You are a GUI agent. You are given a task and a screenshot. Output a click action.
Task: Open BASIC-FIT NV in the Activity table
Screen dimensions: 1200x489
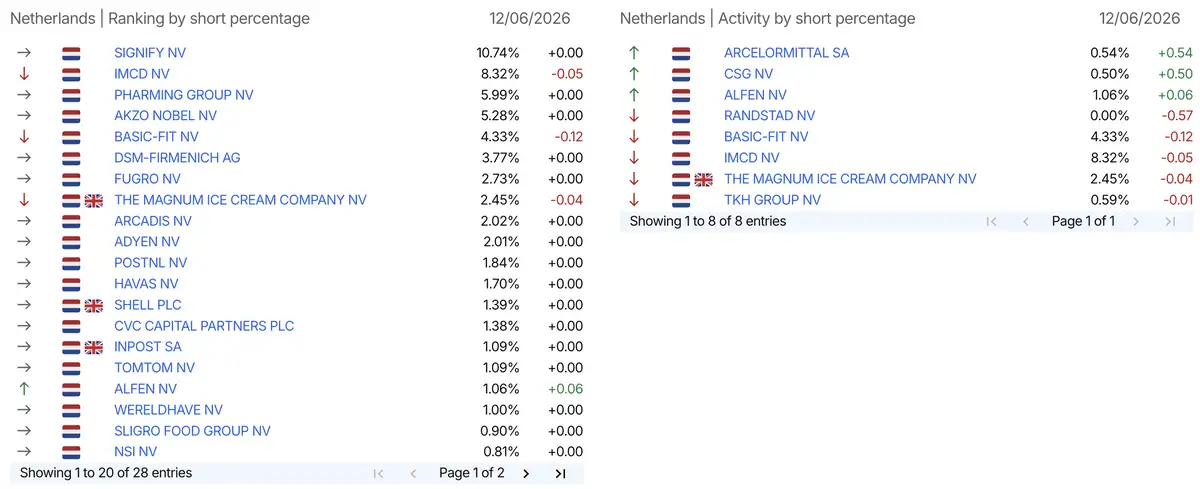click(765, 137)
